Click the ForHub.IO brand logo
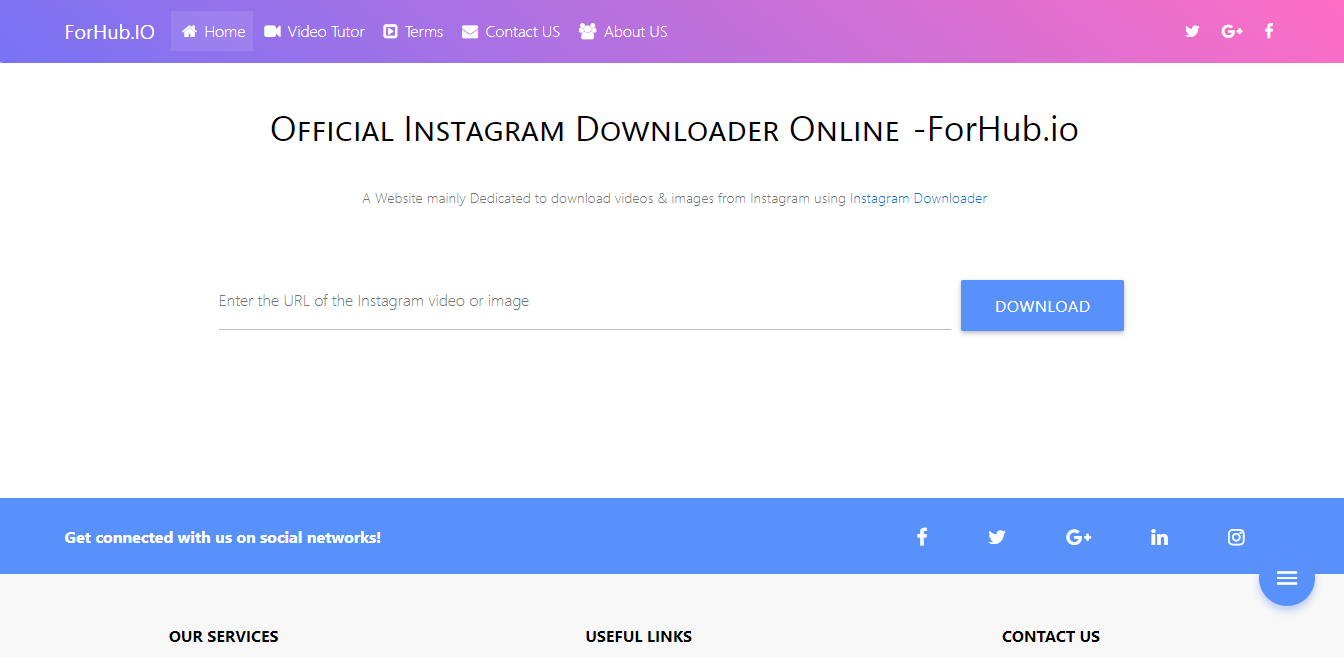 pyautogui.click(x=110, y=31)
